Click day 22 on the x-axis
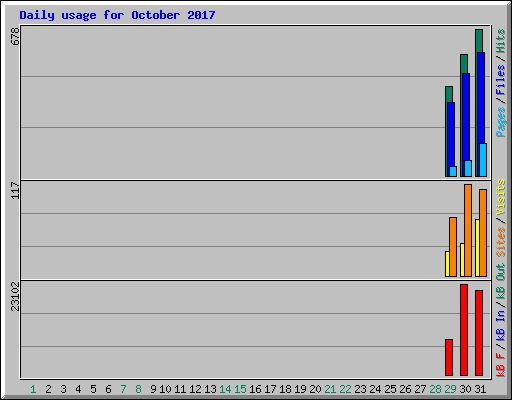The image size is (512, 400). (345, 389)
